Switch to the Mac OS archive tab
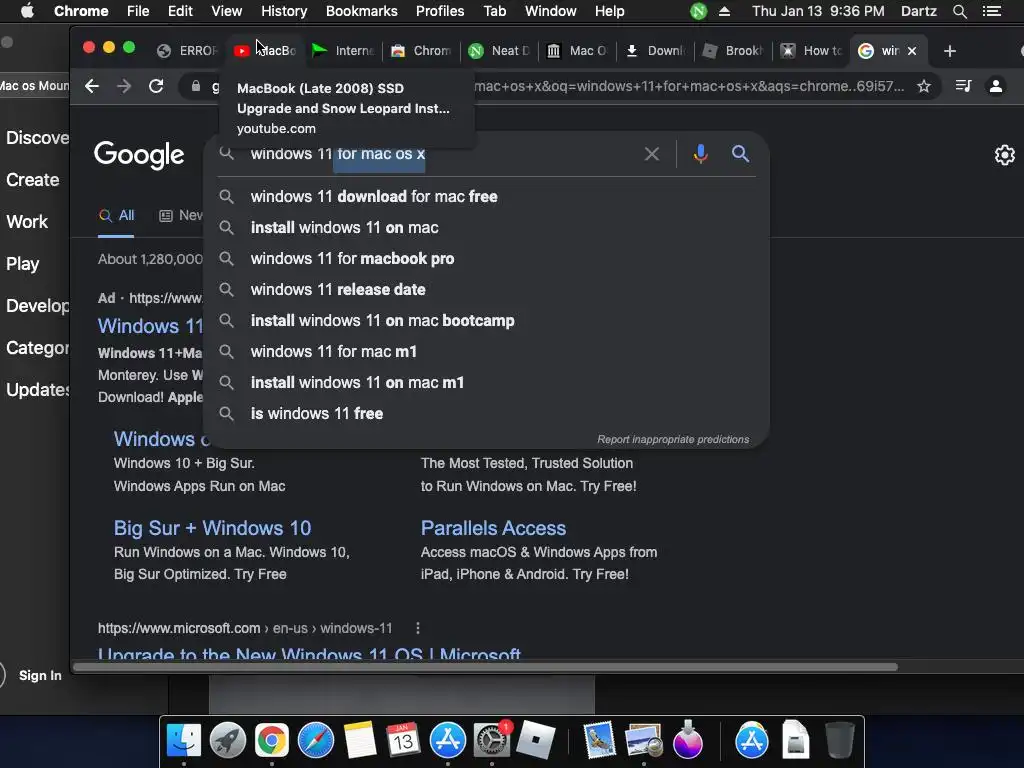1024x768 pixels. [576, 51]
